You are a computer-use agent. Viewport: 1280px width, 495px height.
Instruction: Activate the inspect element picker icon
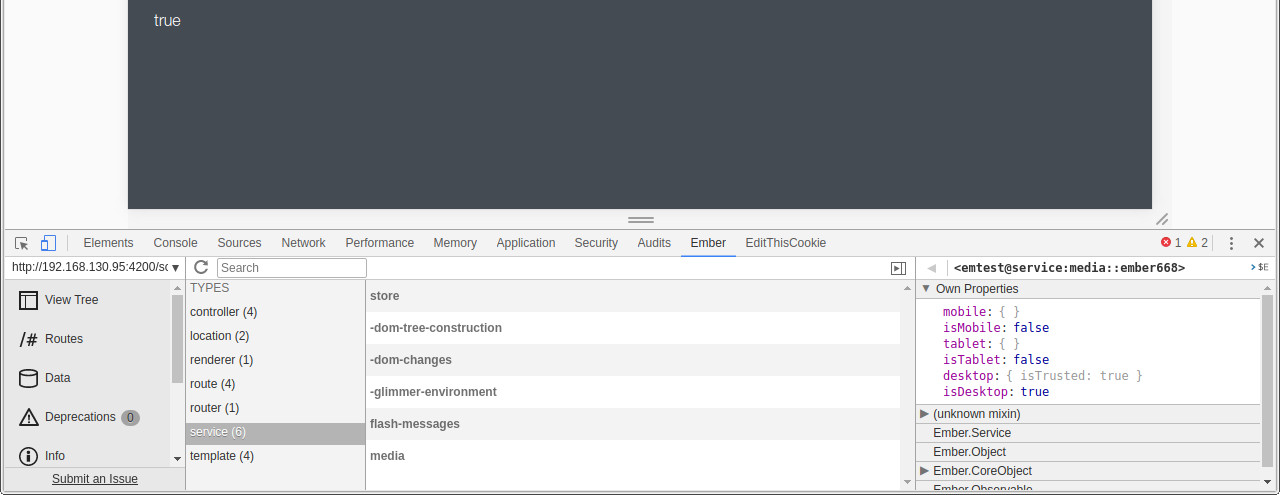(x=22, y=243)
